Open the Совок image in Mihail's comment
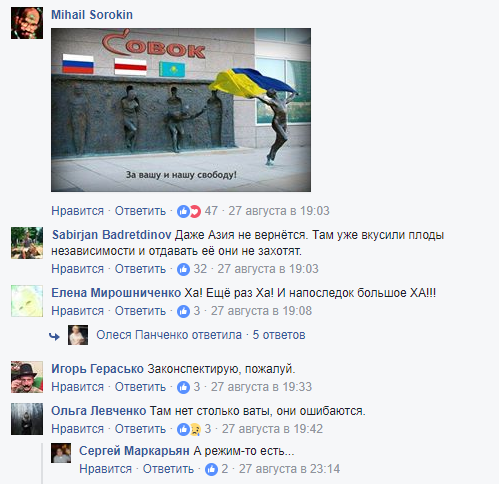This screenshot has height=484, width=499. pyautogui.click(x=181, y=110)
